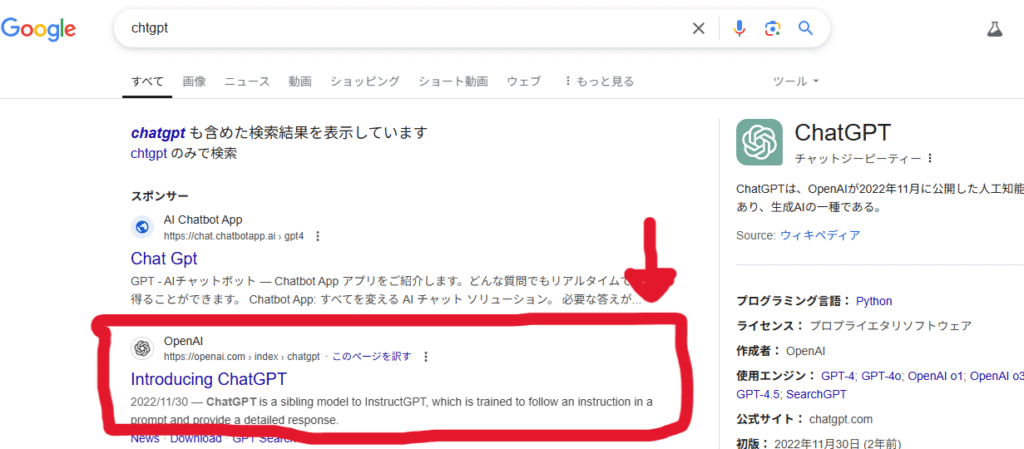Click ChatGPT knowledge panel title
The image size is (1024, 449).
pyautogui.click(x=842, y=132)
